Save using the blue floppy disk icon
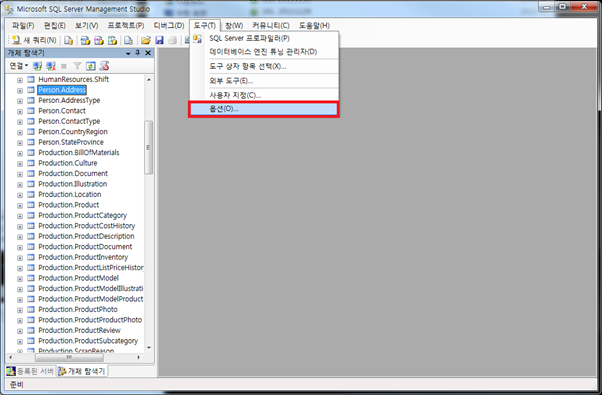Viewport: 602px width, 395px height. tap(159, 40)
